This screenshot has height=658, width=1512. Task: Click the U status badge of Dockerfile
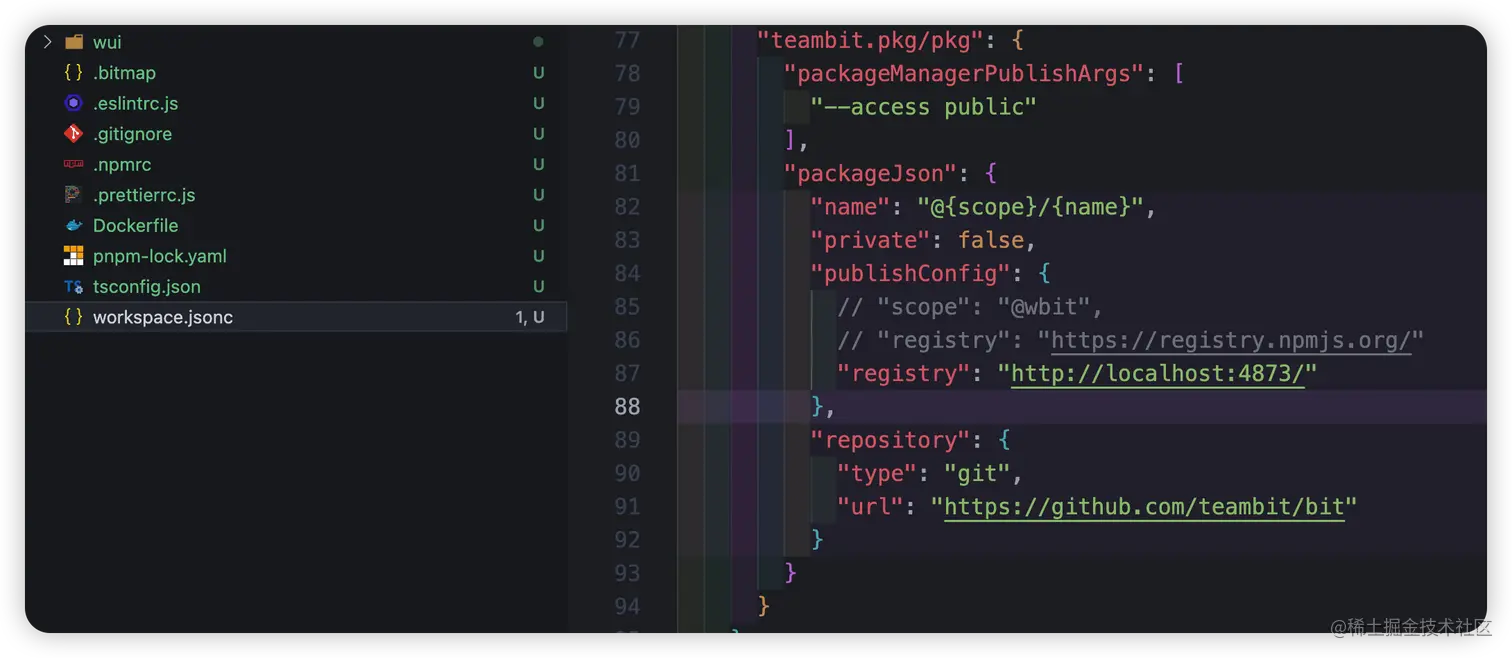(x=538, y=226)
